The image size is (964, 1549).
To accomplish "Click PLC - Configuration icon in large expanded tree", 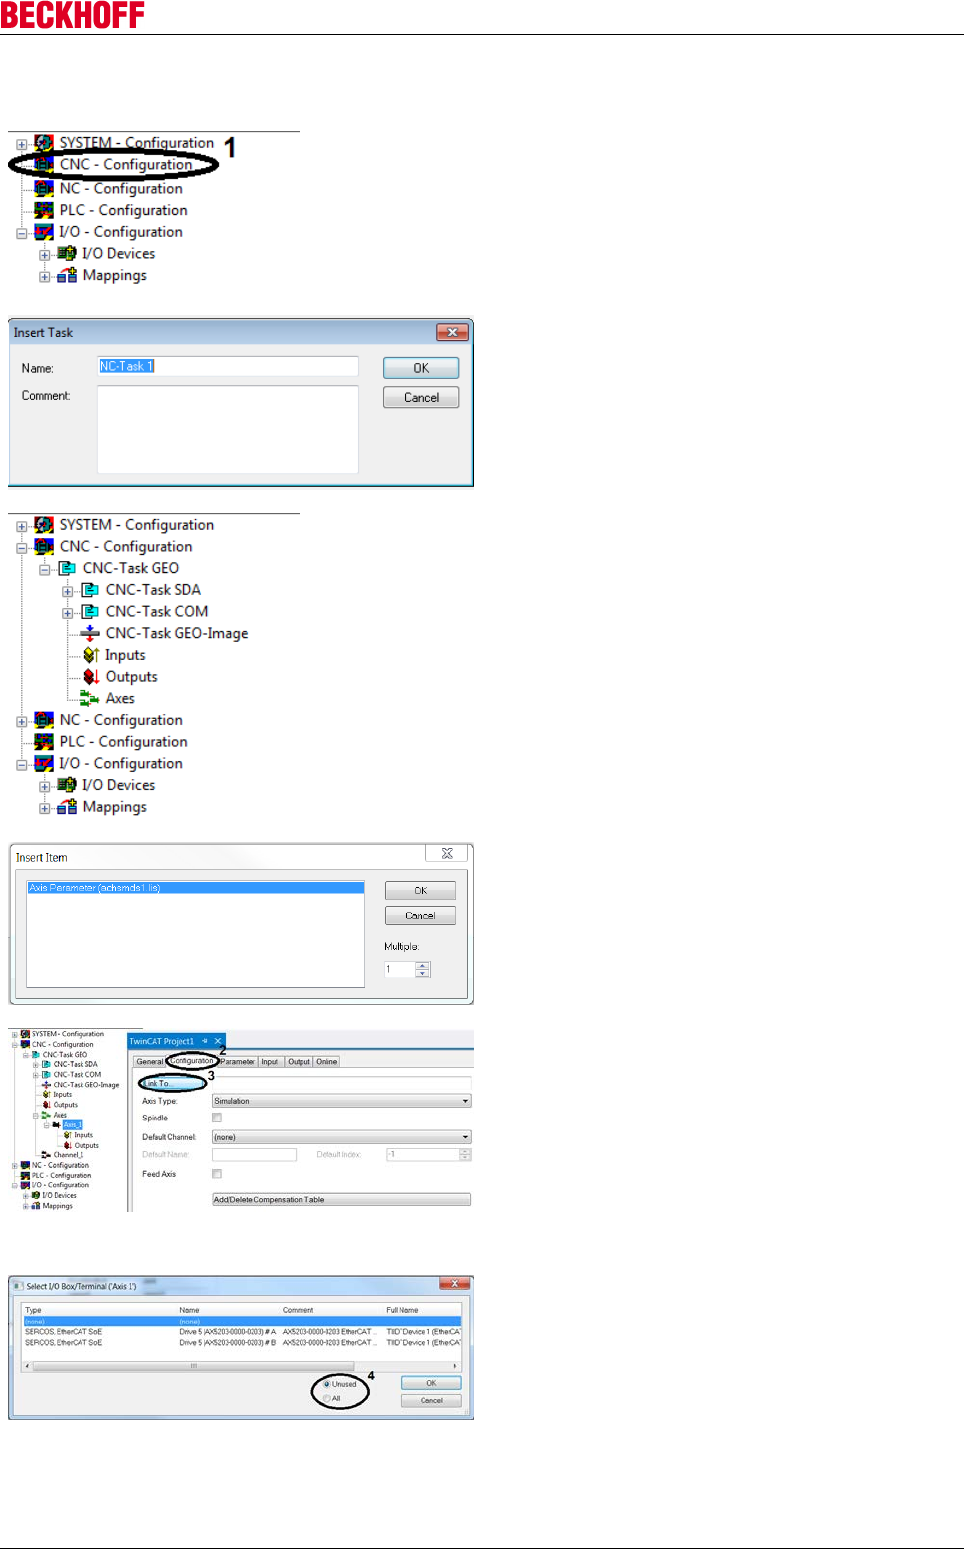I will tap(44, 742).
